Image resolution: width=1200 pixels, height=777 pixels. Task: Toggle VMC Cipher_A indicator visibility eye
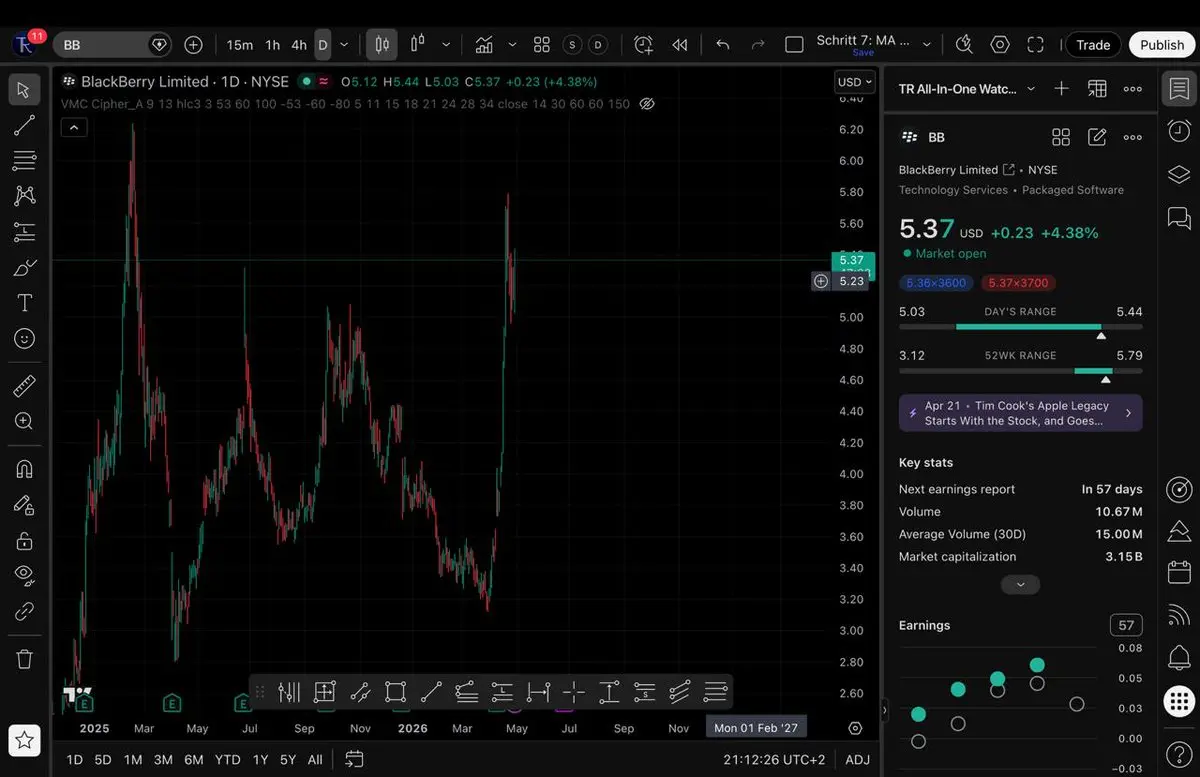click(647, 104)
